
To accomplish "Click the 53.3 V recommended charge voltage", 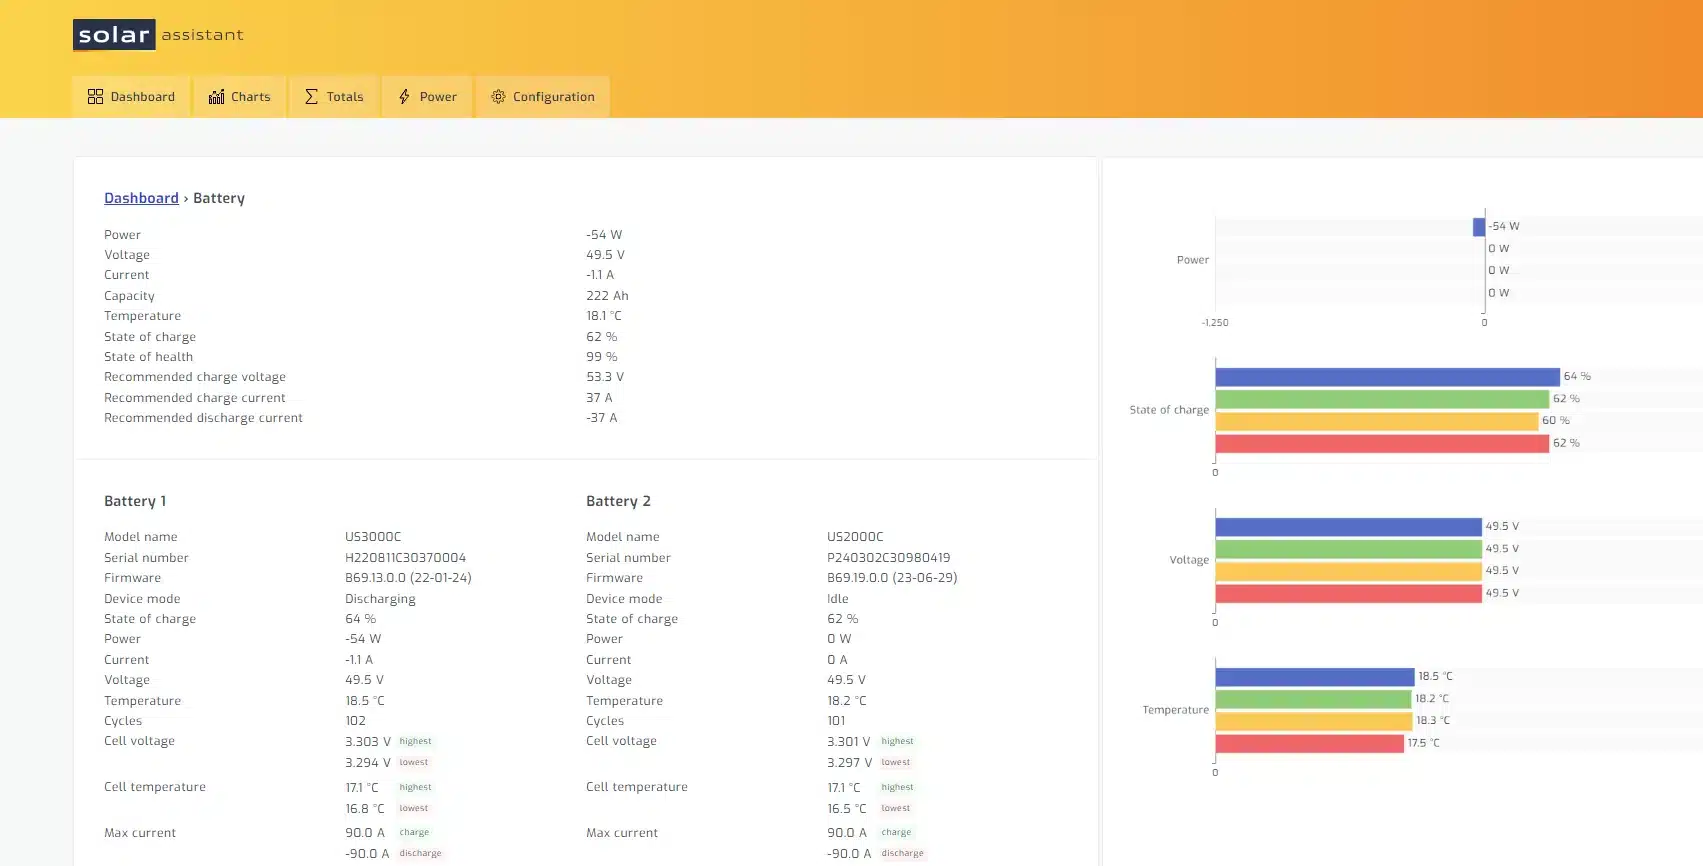I will 605,377.
